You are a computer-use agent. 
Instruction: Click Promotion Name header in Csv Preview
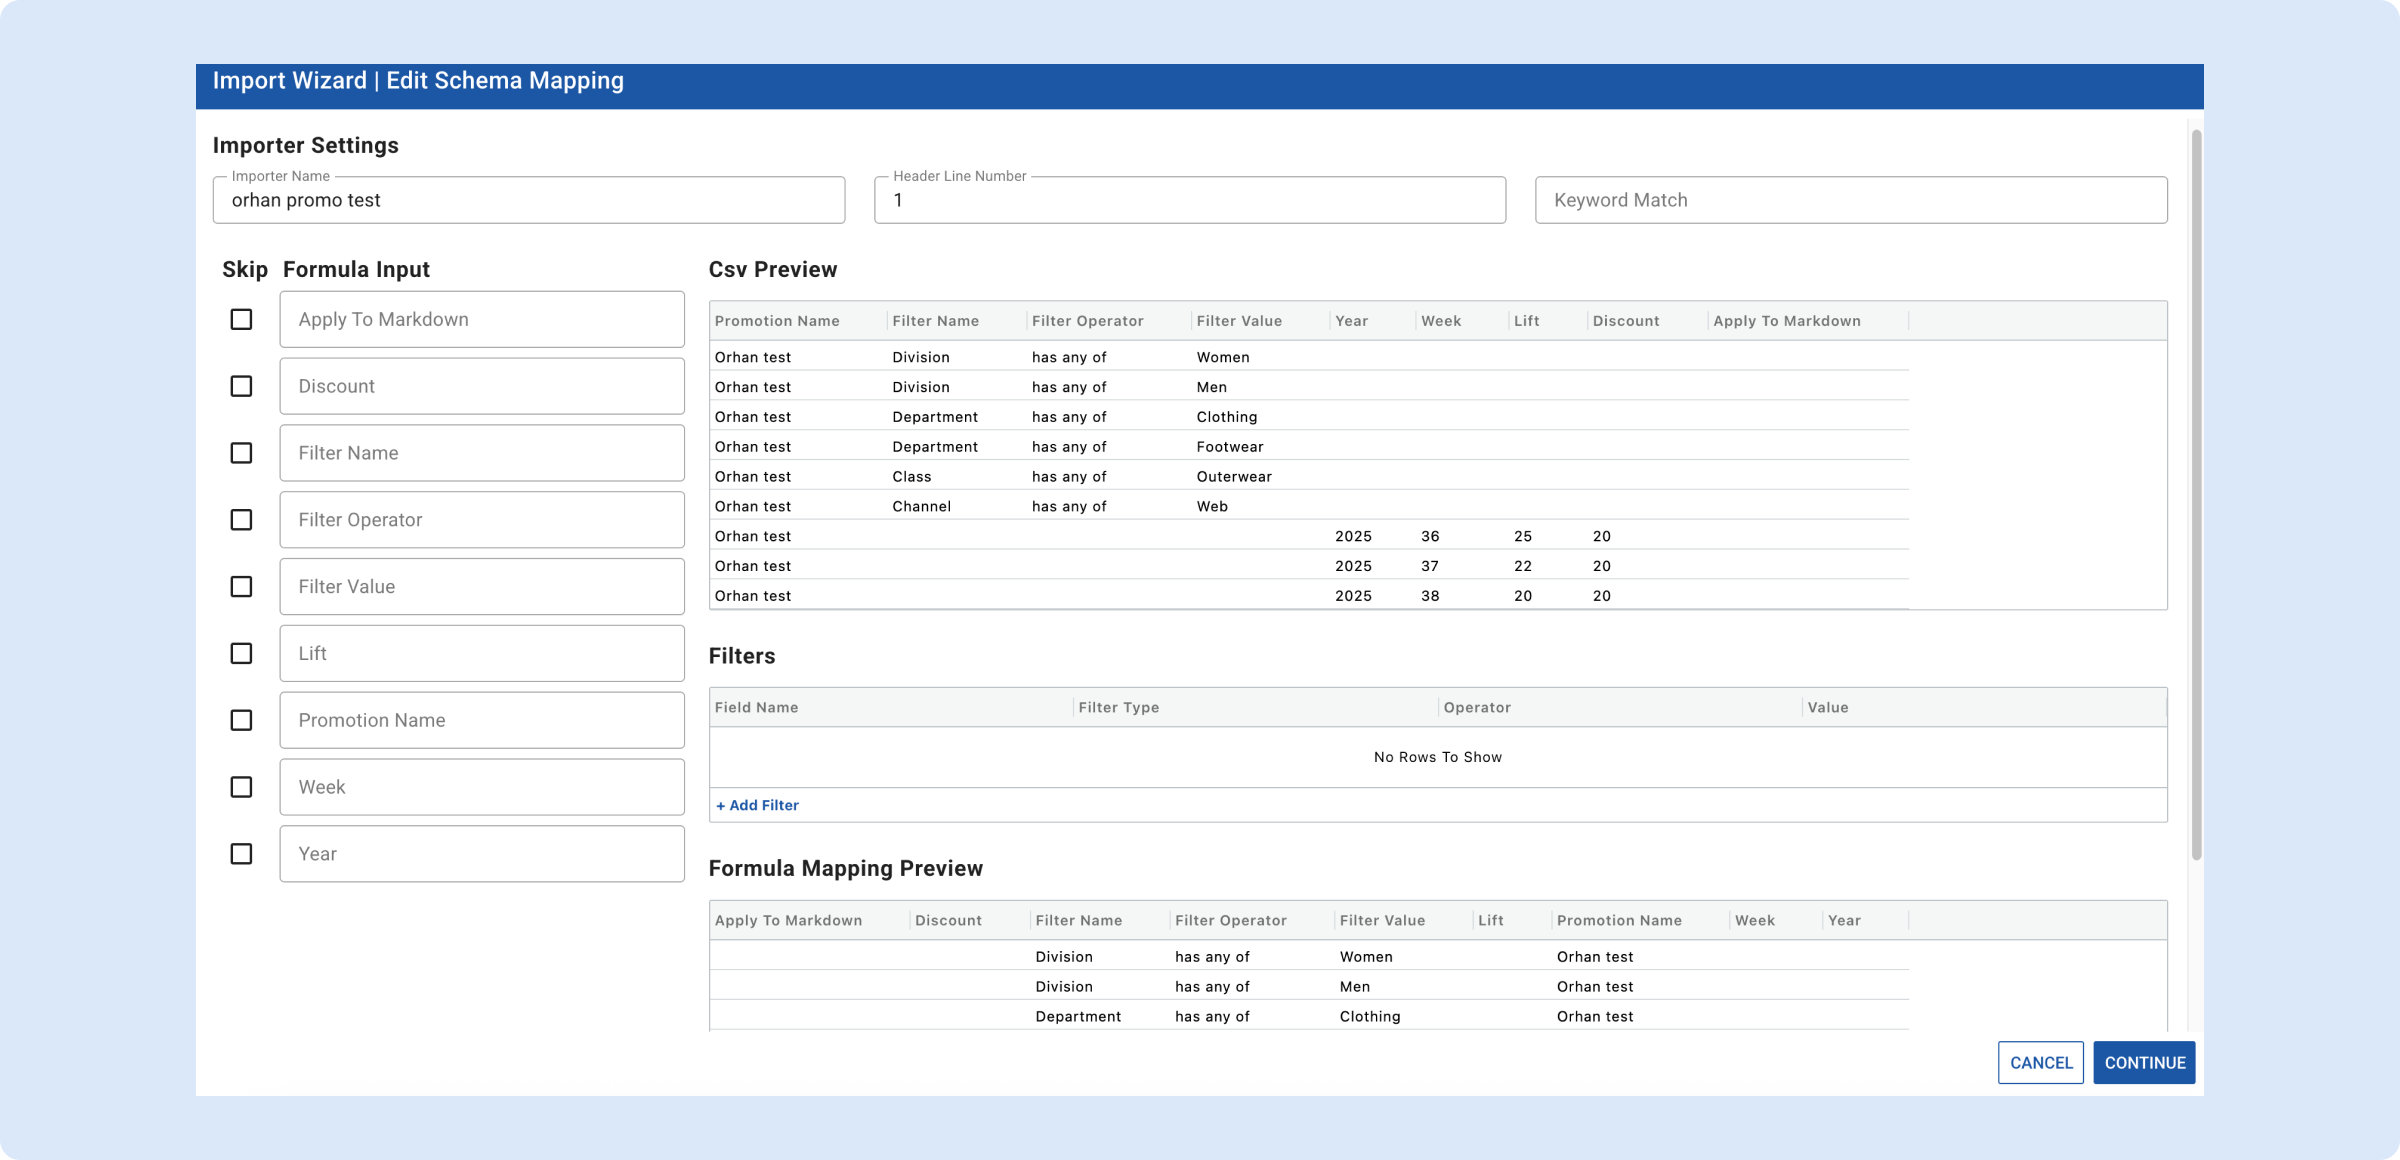coord(777,321)
